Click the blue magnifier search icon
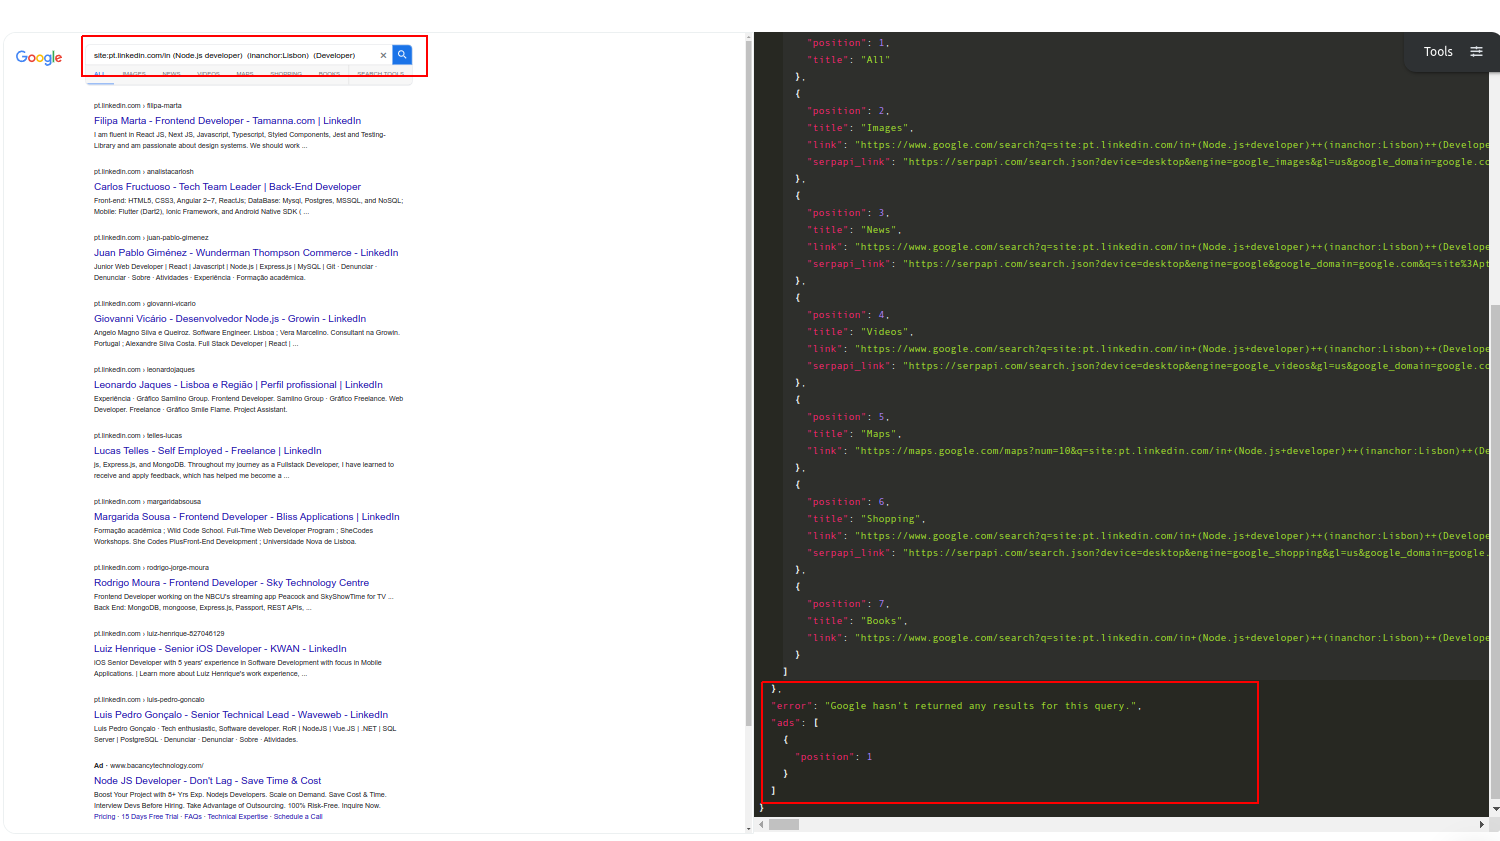Viewport: 1500px width, 841px height. (401, 54)
